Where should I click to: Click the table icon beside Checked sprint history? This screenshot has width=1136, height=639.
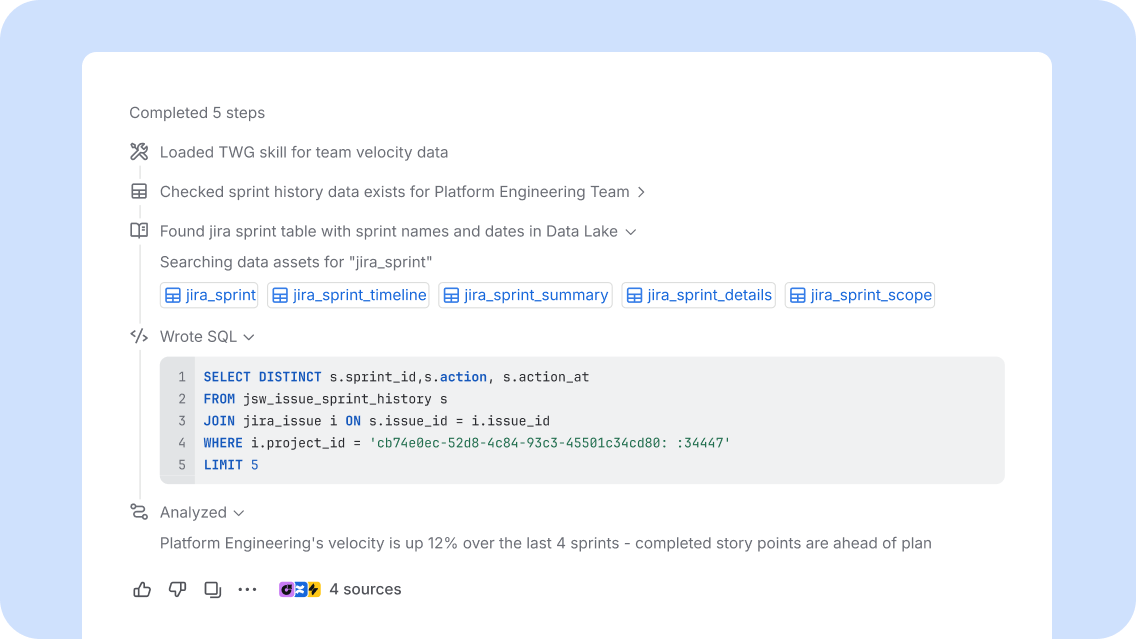pyautogui.click(x=139, y=191)
